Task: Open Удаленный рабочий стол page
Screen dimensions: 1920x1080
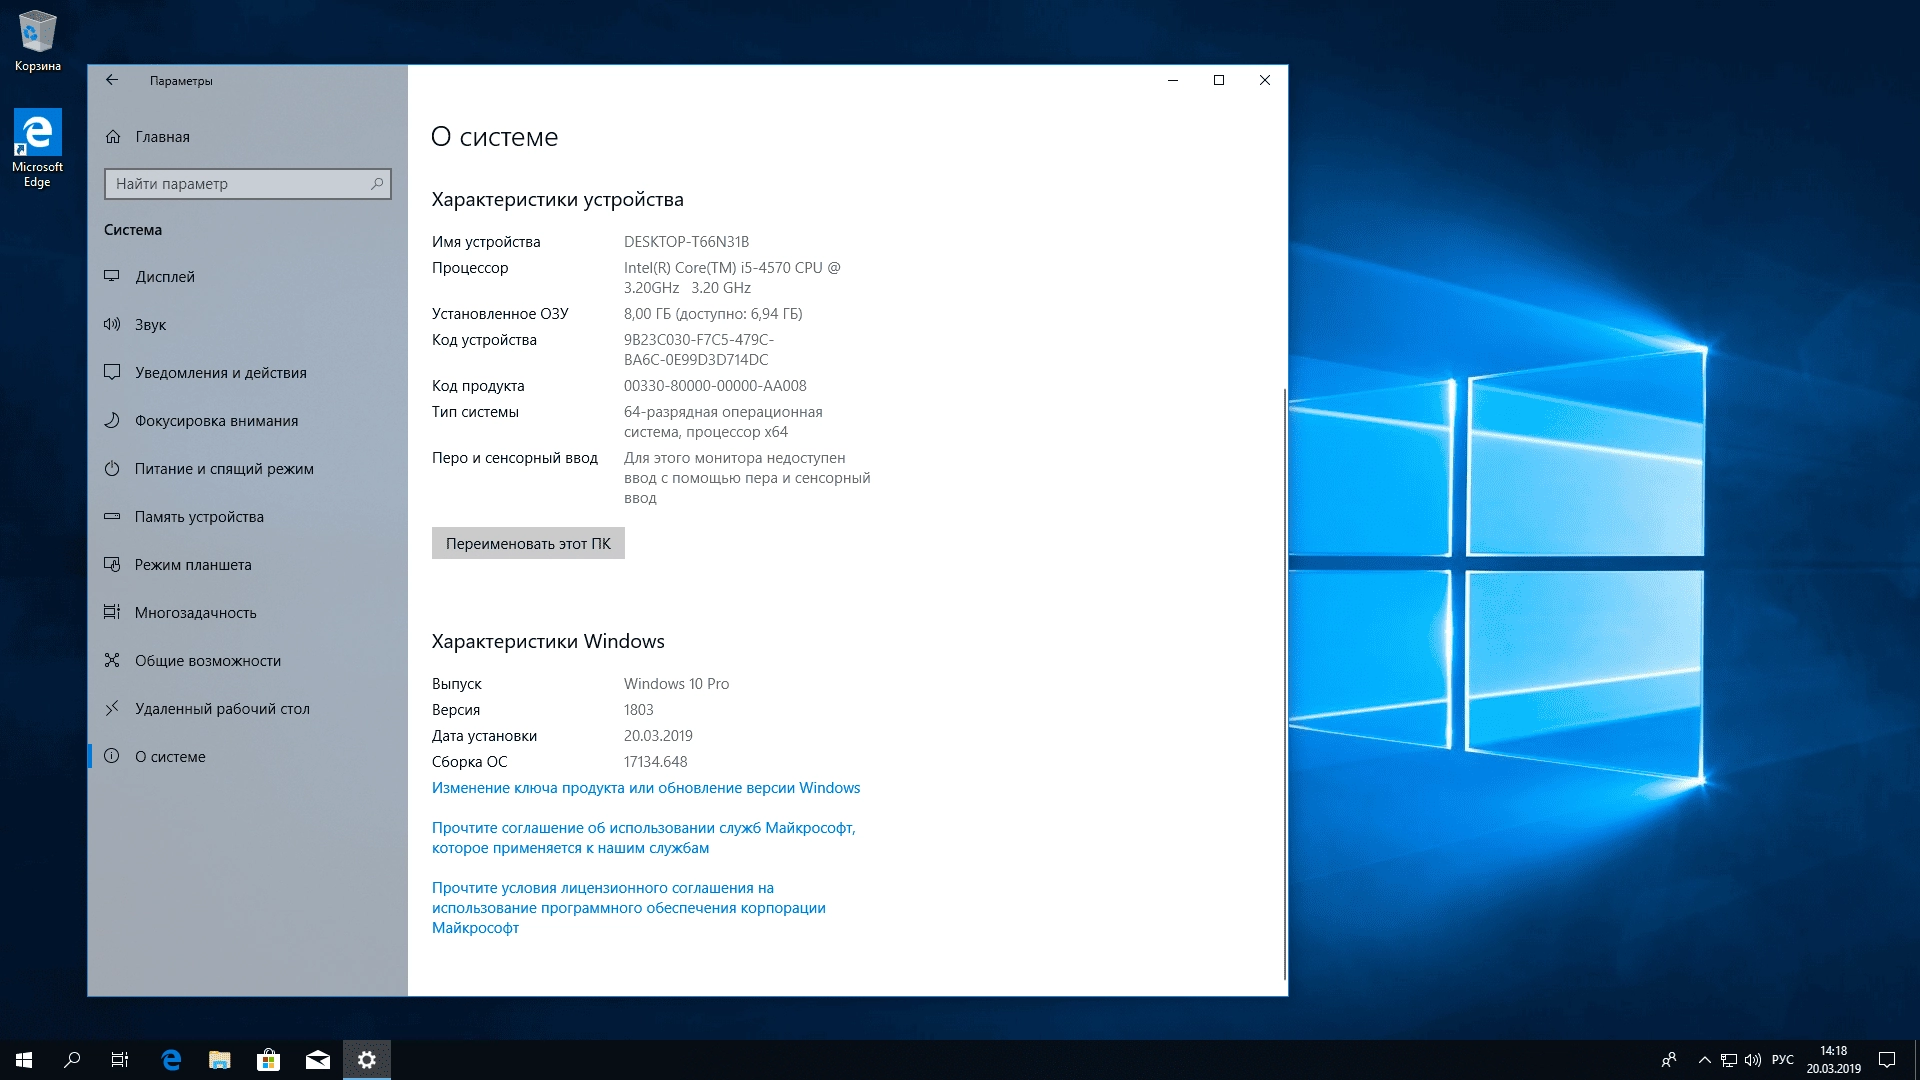Action: (x=248, y=708)
